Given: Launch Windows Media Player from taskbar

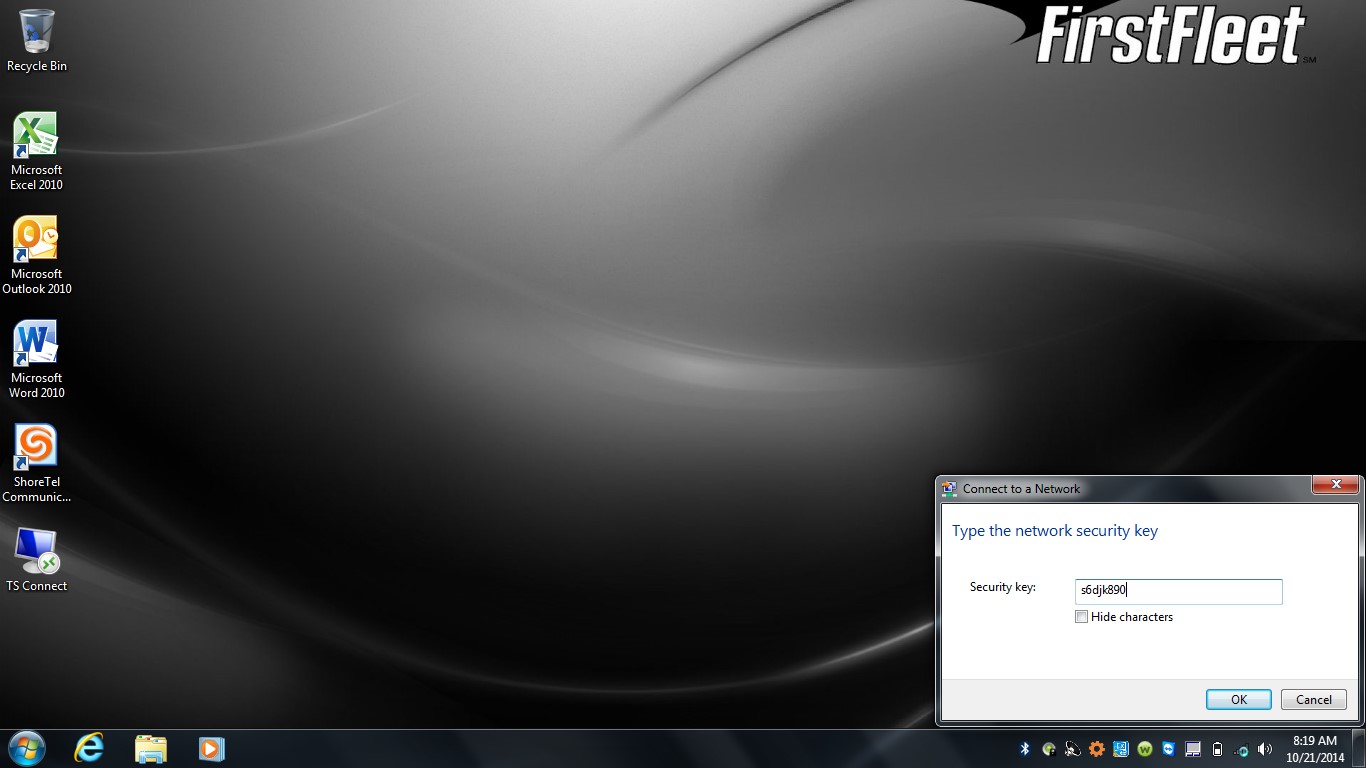Looking at the screenshot, I should [211, 748].
